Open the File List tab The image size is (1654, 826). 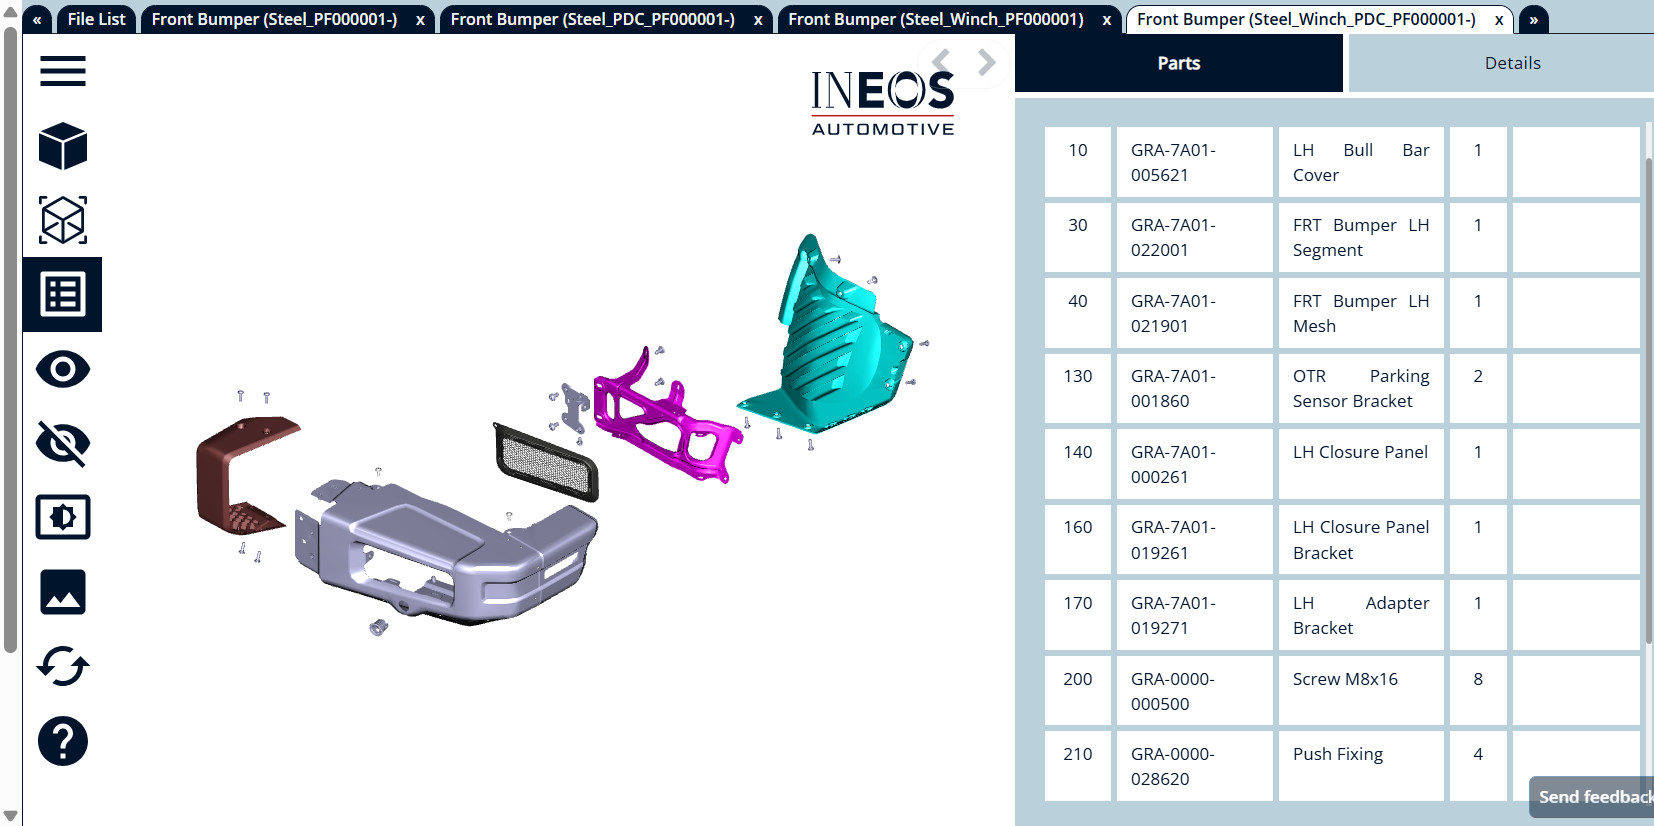pos(96,19)
